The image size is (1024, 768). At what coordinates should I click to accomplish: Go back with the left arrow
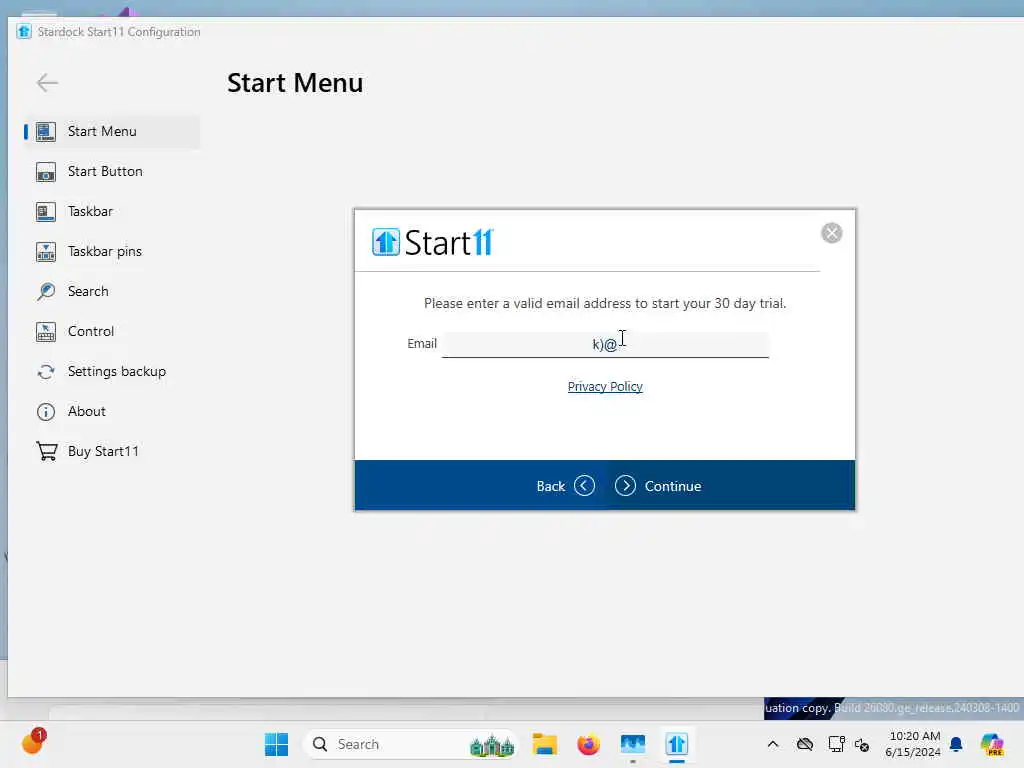[47, 83]
